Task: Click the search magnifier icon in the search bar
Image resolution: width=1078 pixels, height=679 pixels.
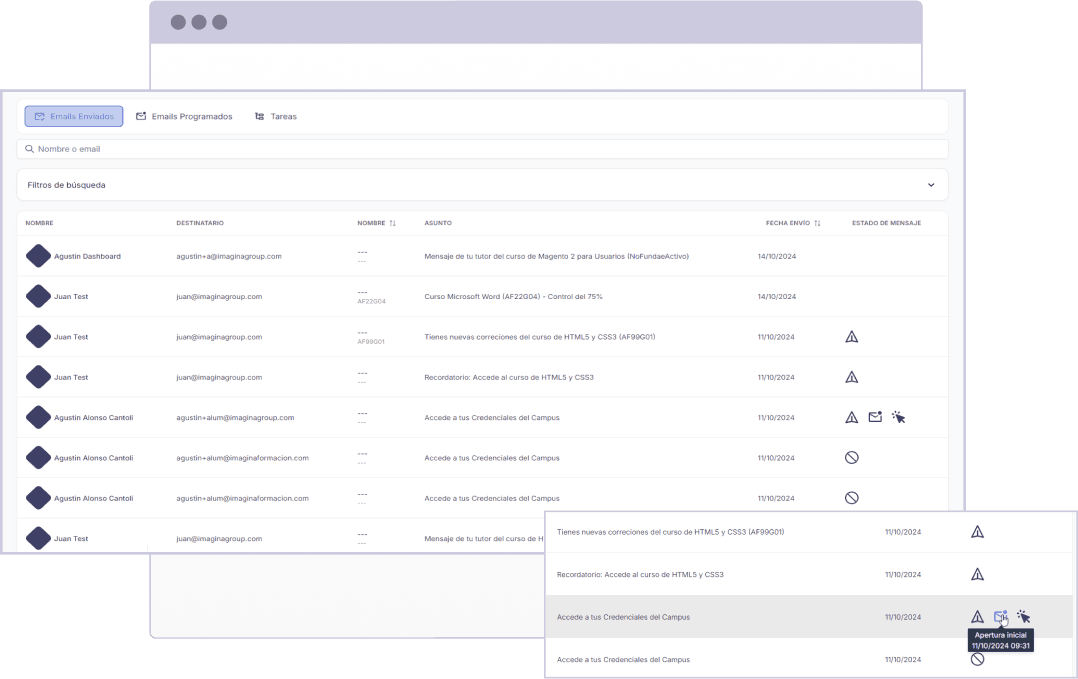Action: (30, 148)
